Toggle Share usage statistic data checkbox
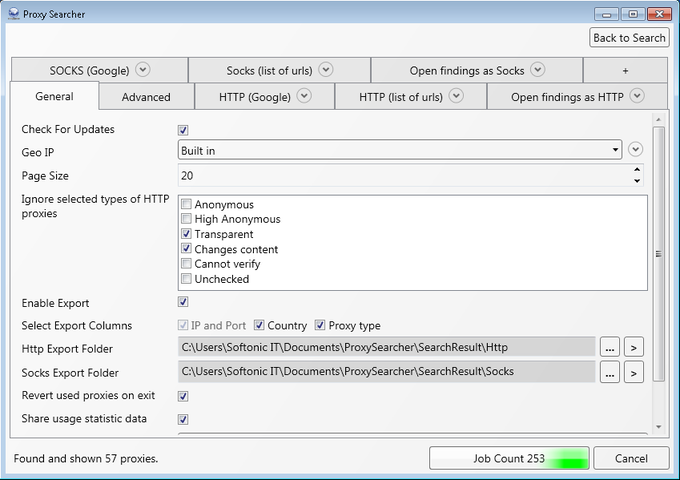680x480 pixels. [x=183, y=419]
